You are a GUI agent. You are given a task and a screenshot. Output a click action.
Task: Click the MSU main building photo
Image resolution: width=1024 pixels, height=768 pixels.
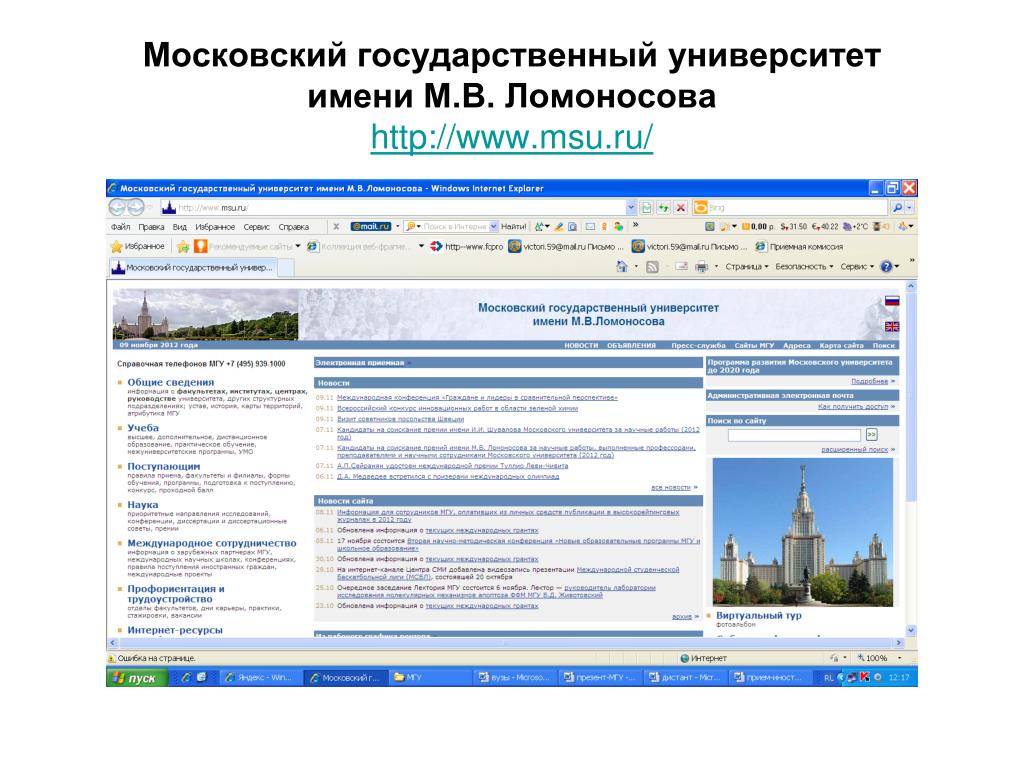[x=803, y=532]
